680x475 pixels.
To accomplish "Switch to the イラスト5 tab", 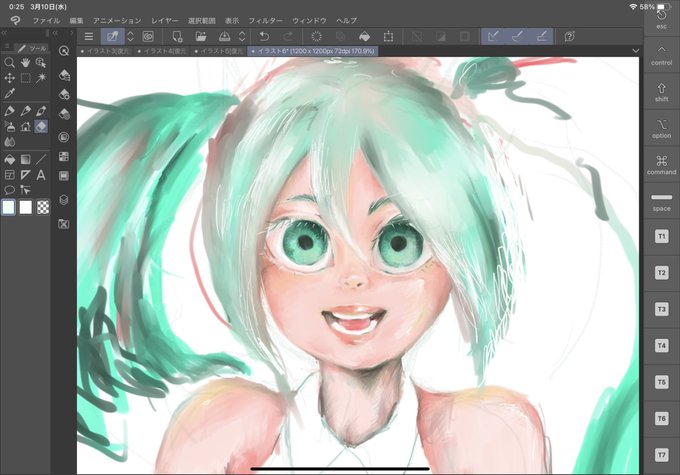I will pyautogui.click(x=219, y=51).
